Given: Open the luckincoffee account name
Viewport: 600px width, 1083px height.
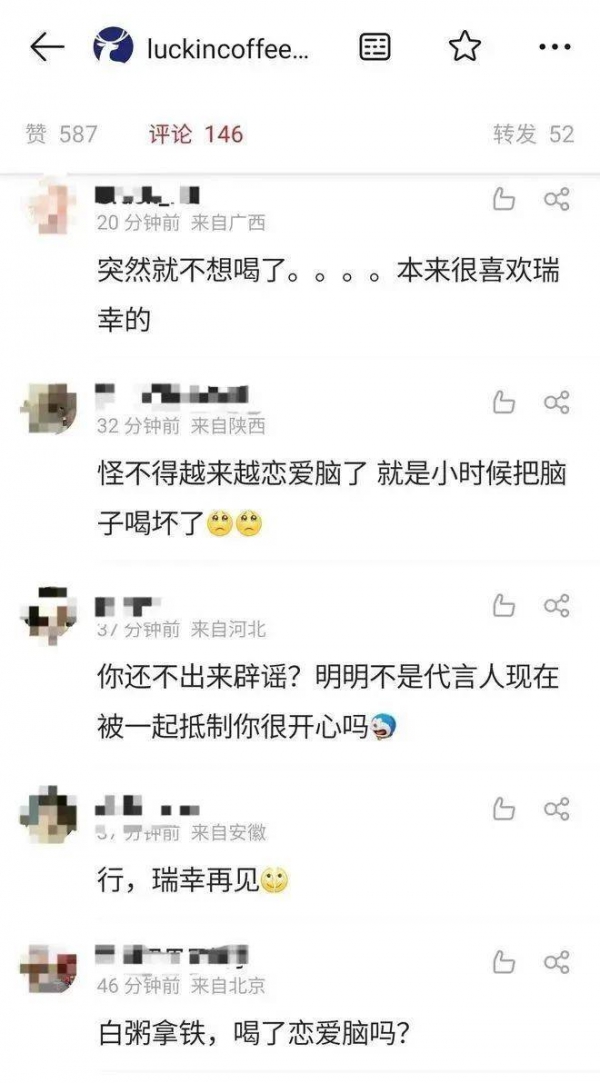Looking at the screenshot, I should [229, 48].
